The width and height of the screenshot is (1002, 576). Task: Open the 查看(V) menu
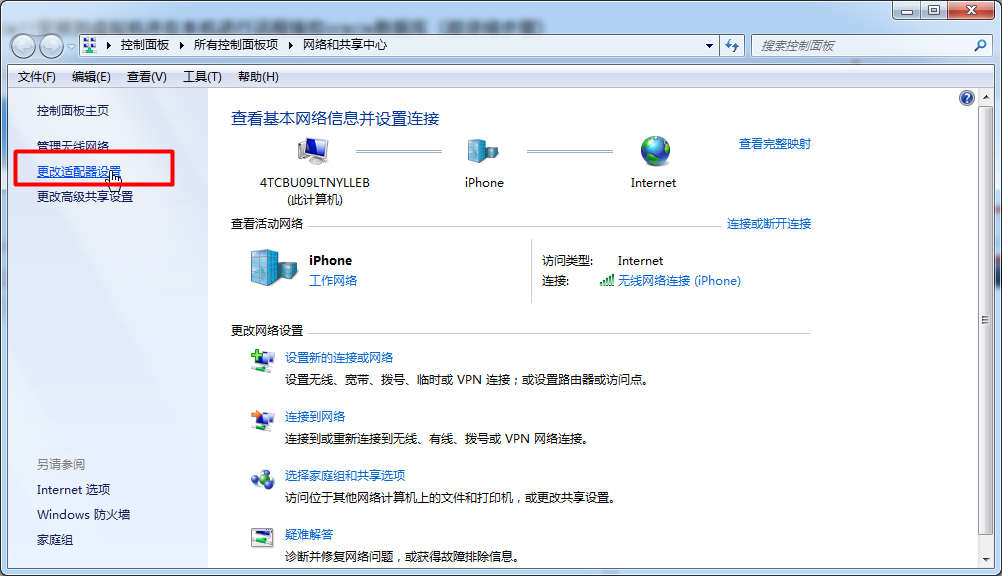point(146,77)
